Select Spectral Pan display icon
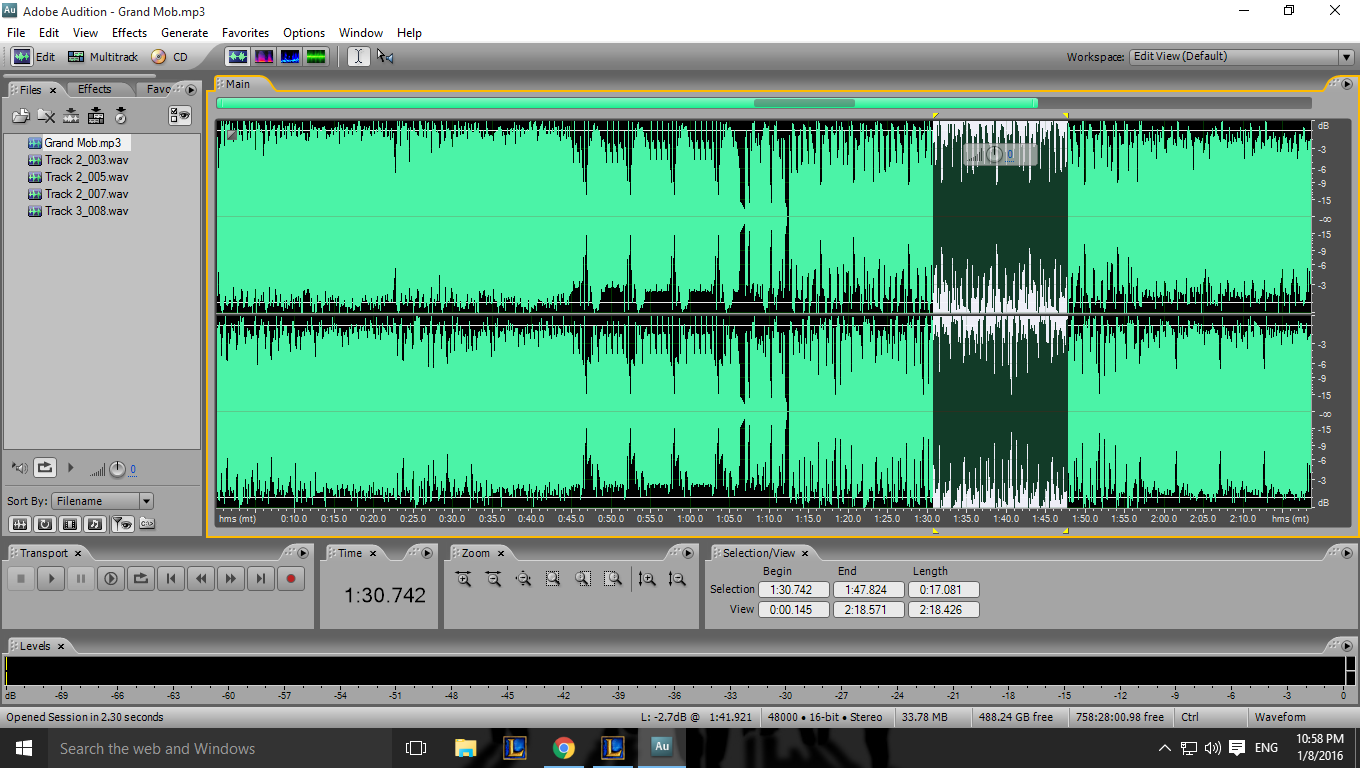The image size is (1360, 768). coord(290,57)
